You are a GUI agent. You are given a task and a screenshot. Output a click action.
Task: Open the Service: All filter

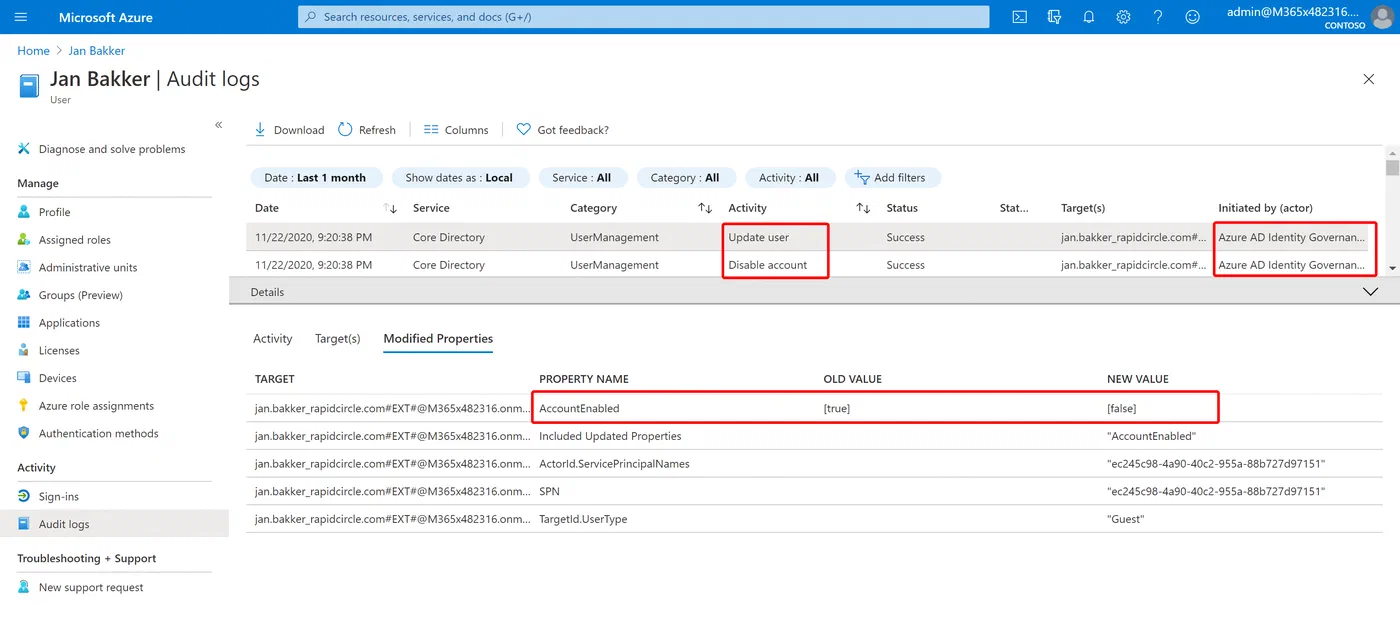[x=582, y=178]
